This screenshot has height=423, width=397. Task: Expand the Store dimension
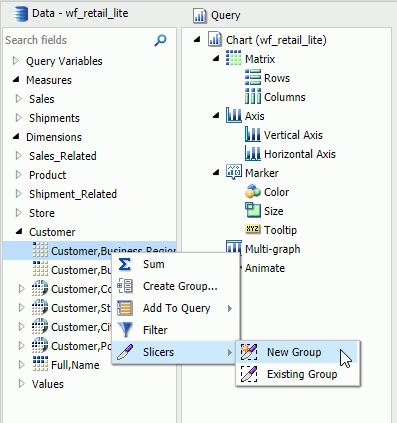[19, 213]
